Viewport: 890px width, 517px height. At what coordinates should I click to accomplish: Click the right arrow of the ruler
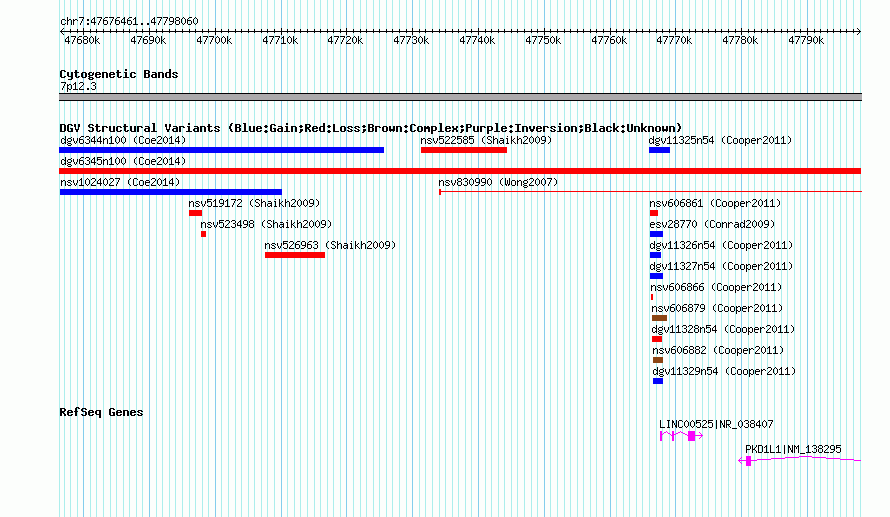pos(859,31)
